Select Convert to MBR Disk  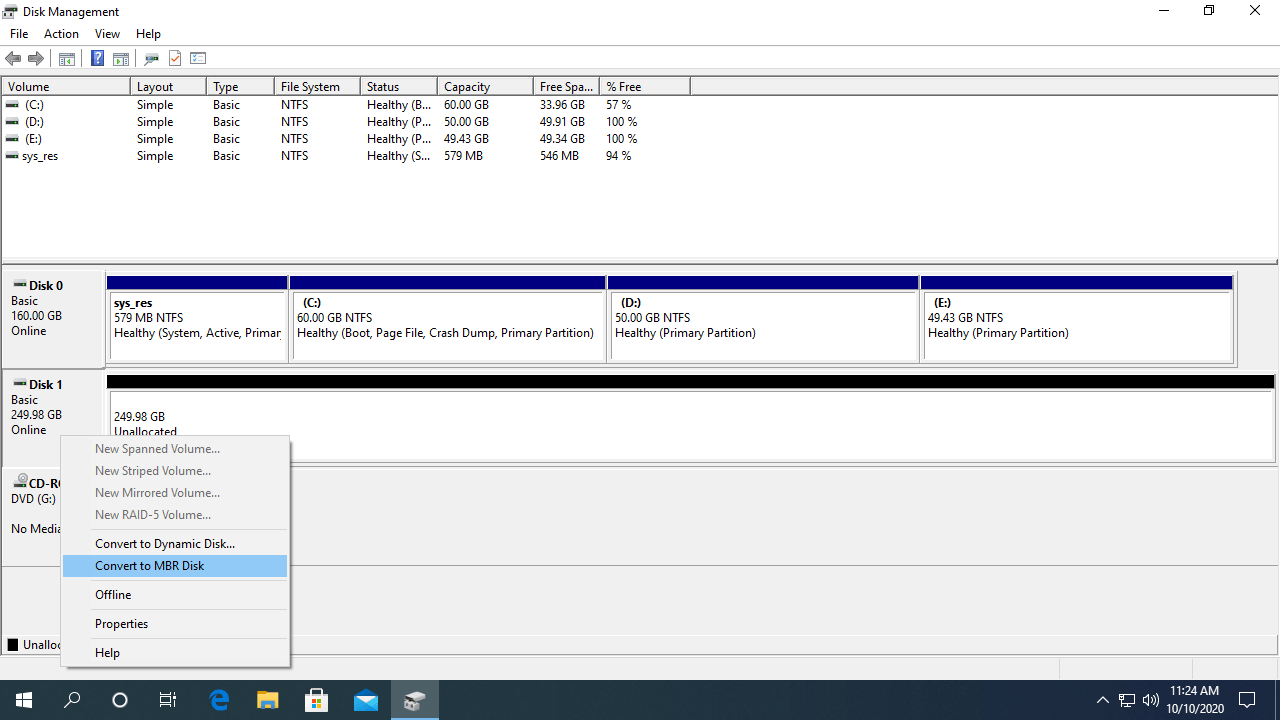pyautogui.click(x=150, y=566)
